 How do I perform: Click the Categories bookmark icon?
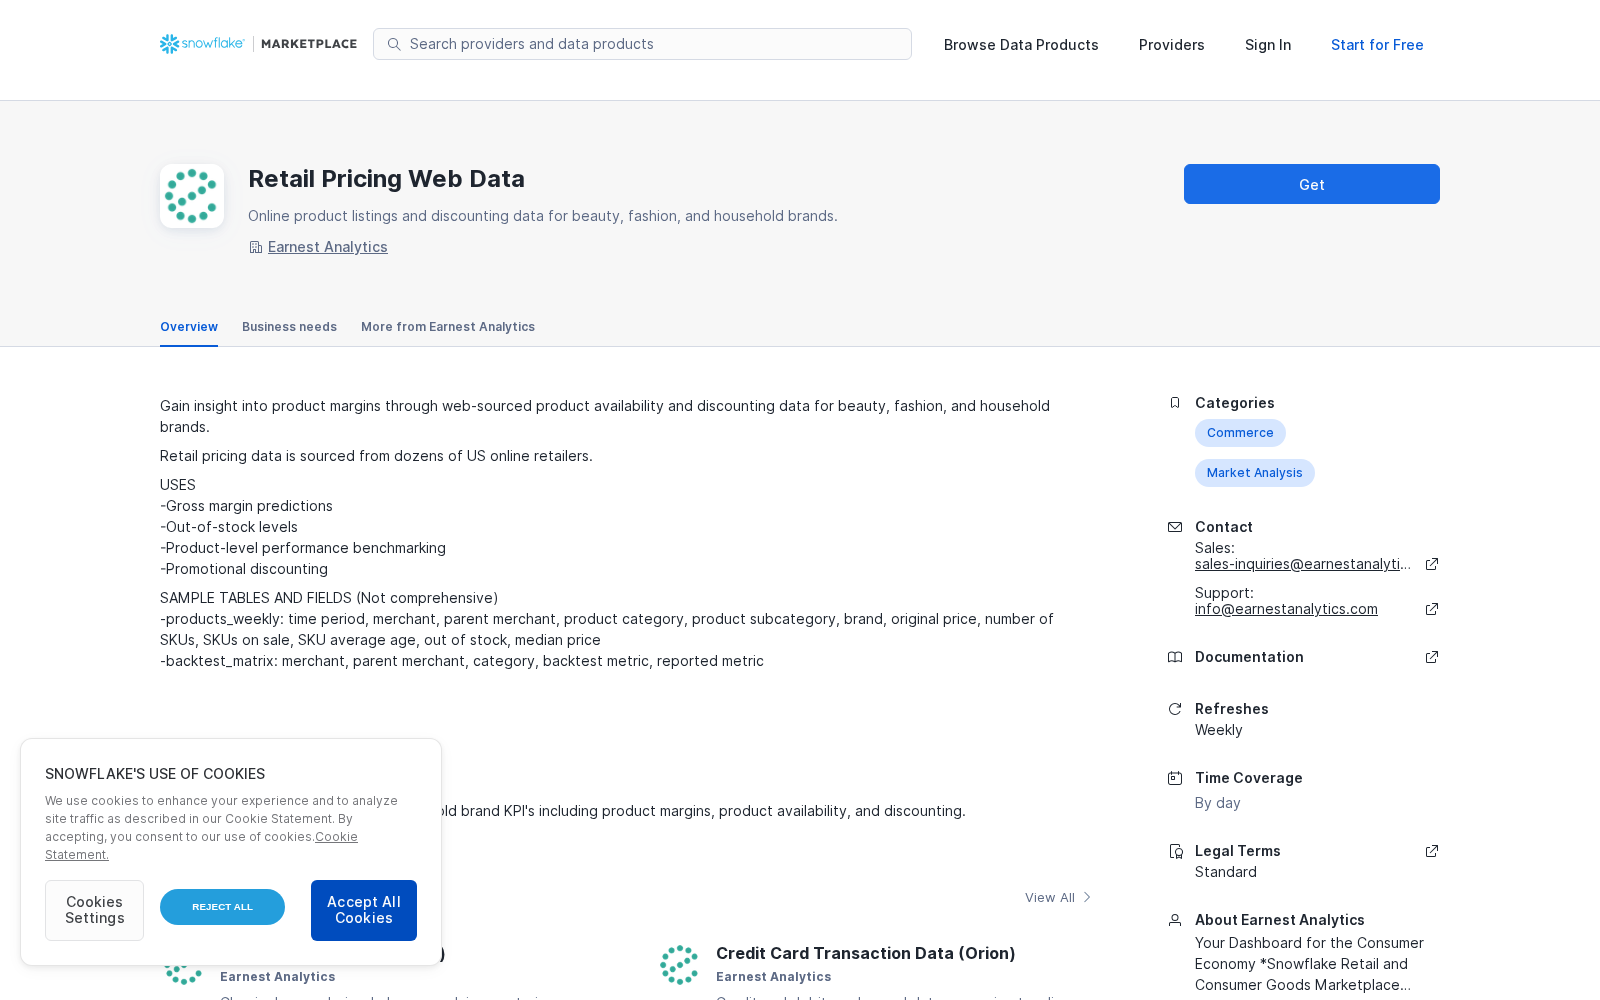click(x=1175, y=403)
